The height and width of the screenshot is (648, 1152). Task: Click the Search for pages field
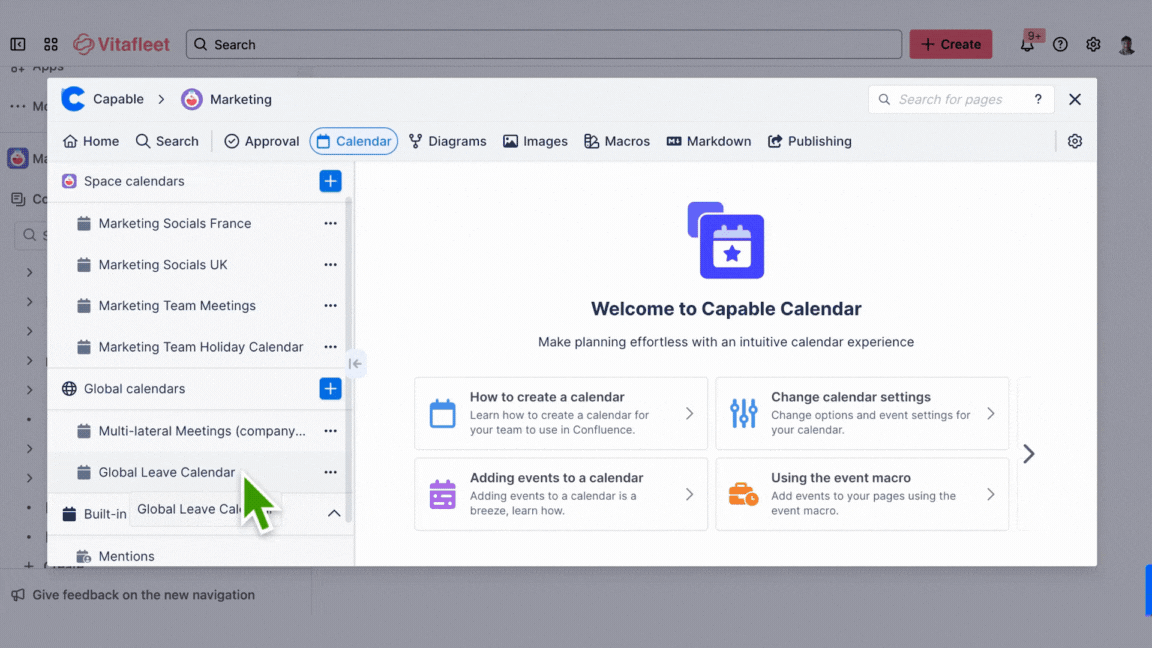pos(955,99)
